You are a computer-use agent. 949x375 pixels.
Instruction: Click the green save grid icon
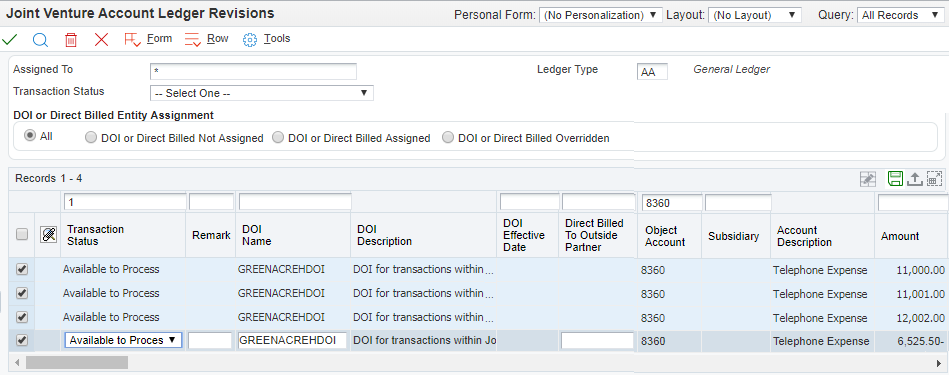point(895,178)
